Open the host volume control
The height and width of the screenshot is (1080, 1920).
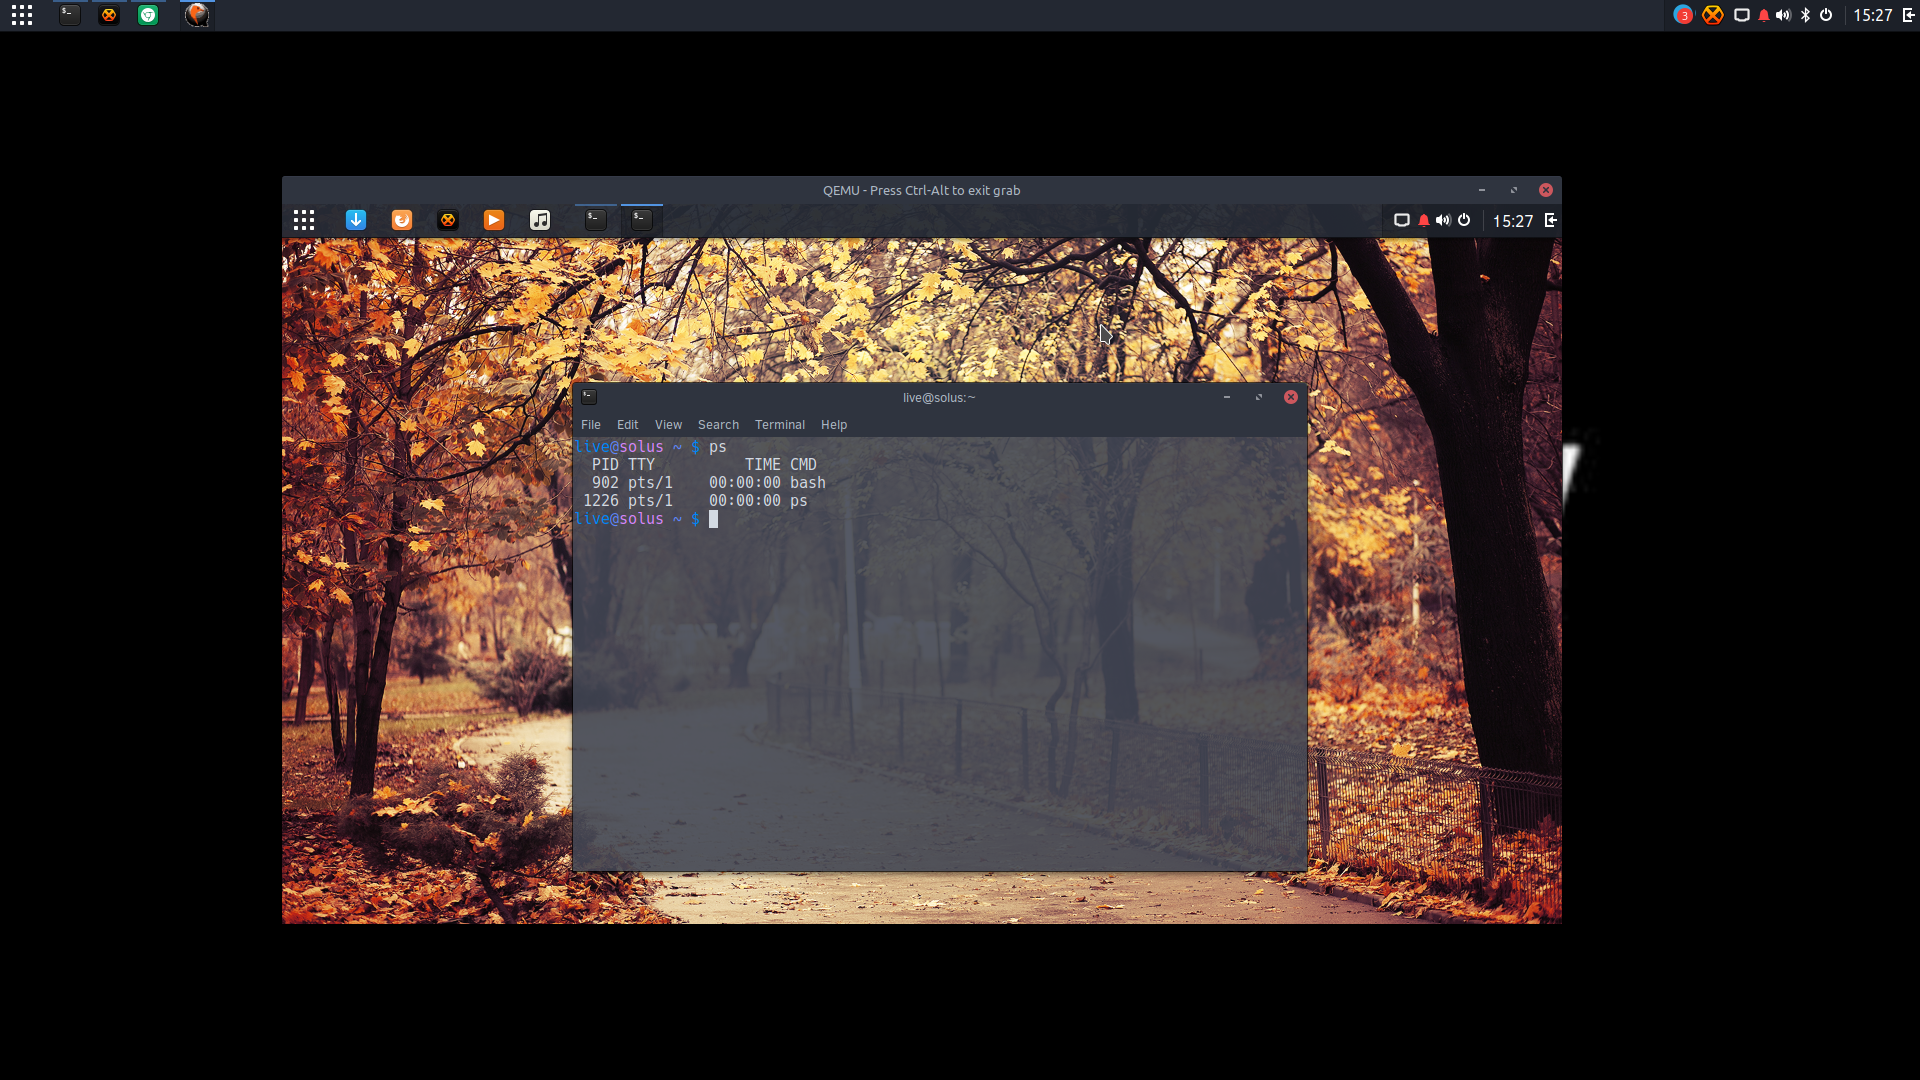click(x=1783, y=15)
